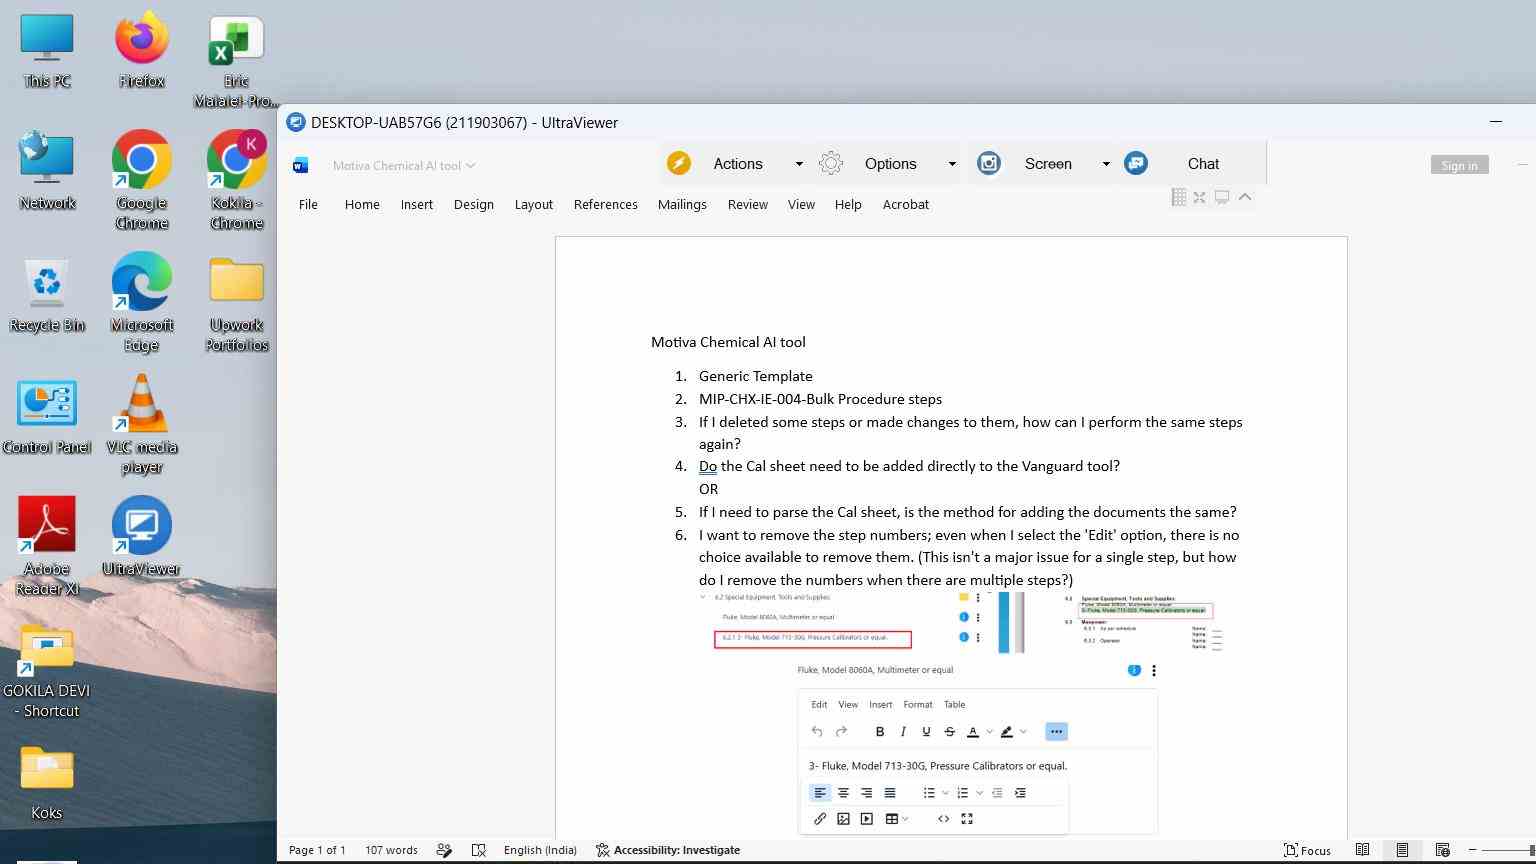Expand the Options dropdown arrow
Screen dimensions: 1536x864
click(952, 164)
